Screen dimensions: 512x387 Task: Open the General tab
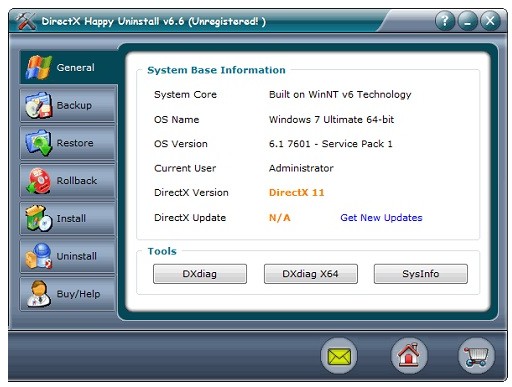click(x=69, y=67)
